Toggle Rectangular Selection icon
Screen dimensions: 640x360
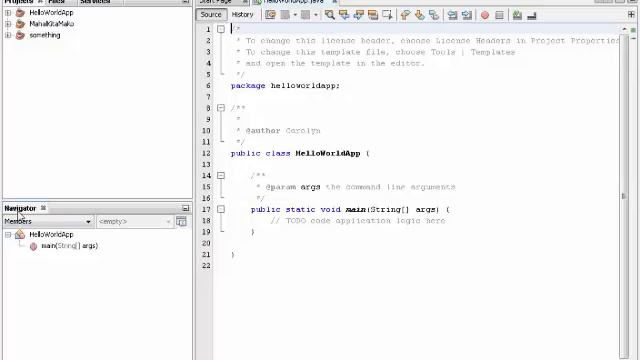coord(387,15)
